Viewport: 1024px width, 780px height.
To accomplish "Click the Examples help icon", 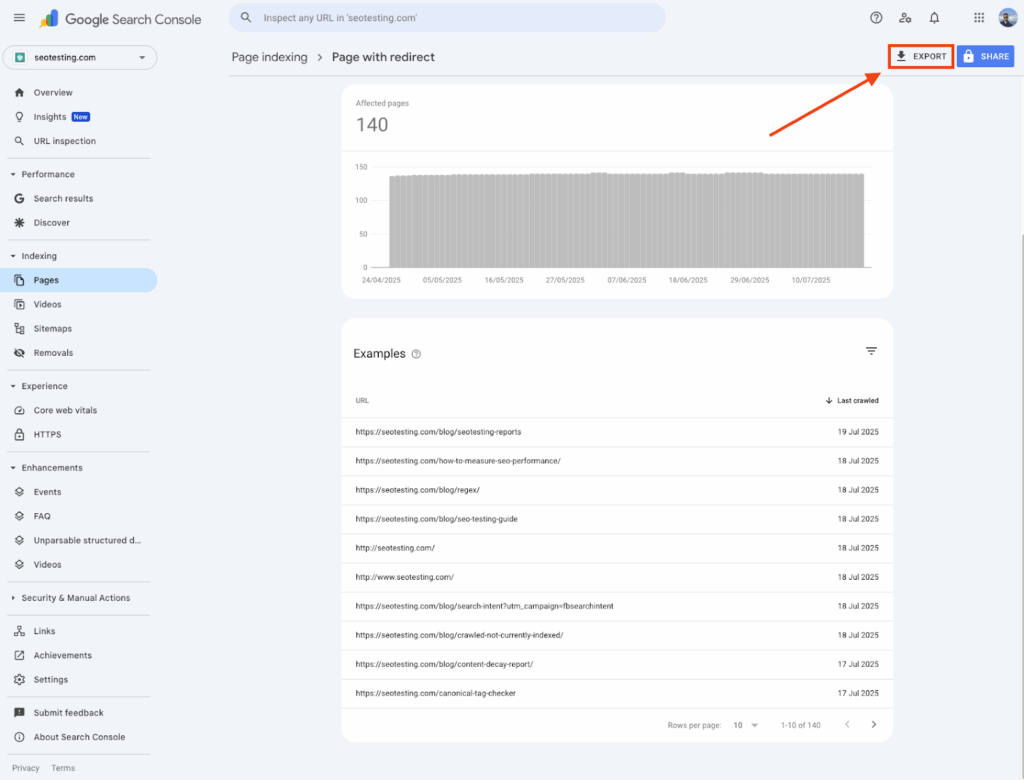I will click(416, 354).
